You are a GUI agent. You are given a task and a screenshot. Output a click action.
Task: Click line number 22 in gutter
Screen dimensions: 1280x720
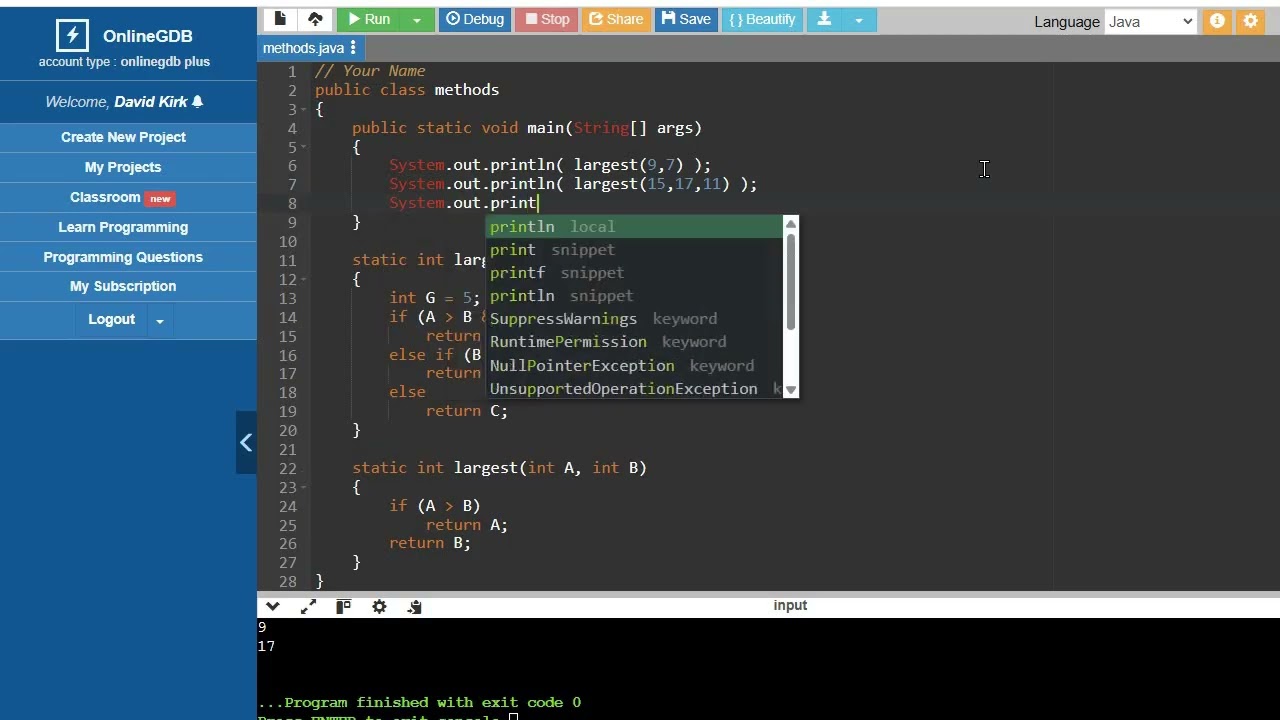pyautogui.click(x=288, y=468)
